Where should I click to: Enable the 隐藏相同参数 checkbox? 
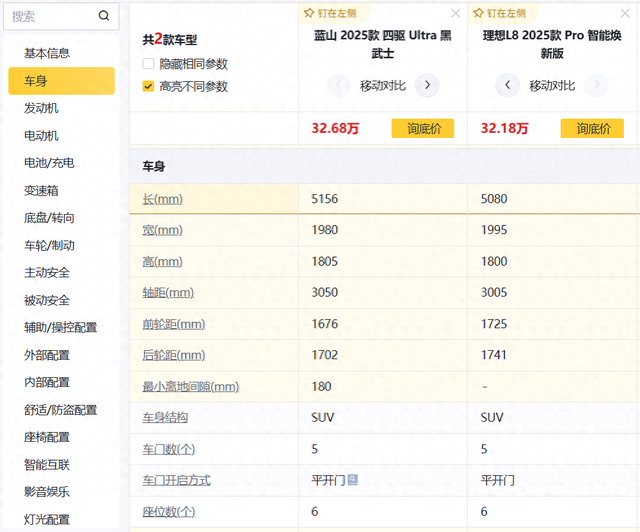click(148, 64)
